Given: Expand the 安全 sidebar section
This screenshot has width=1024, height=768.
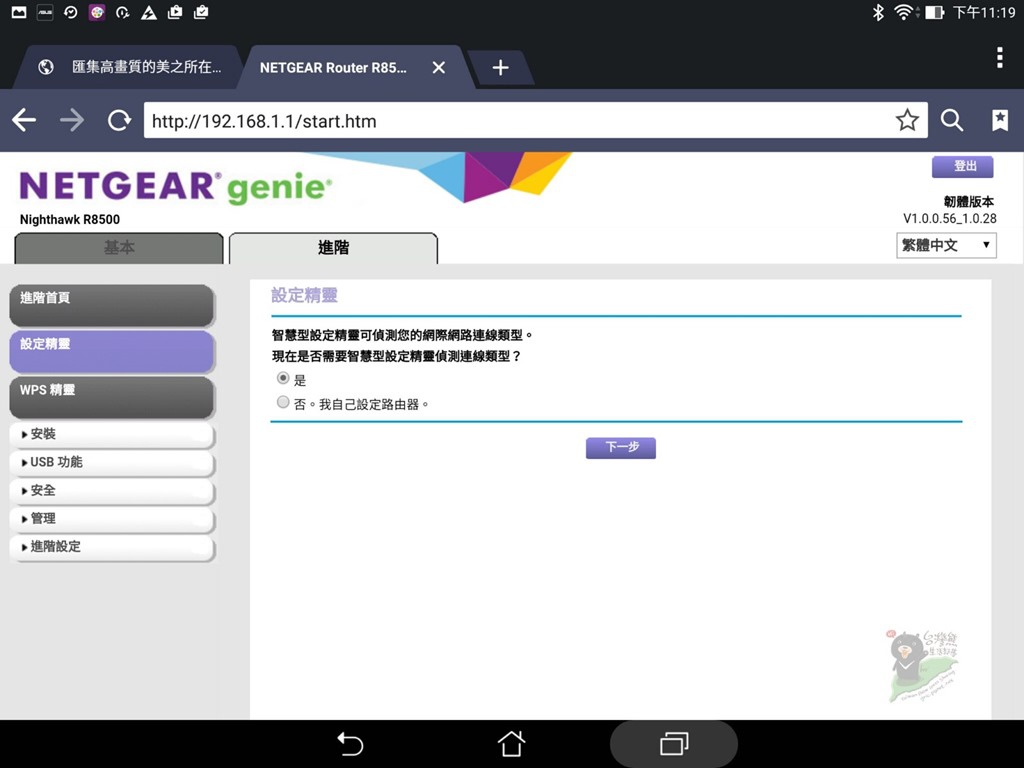Looking at the screenshot, I should tap(112, 490).
